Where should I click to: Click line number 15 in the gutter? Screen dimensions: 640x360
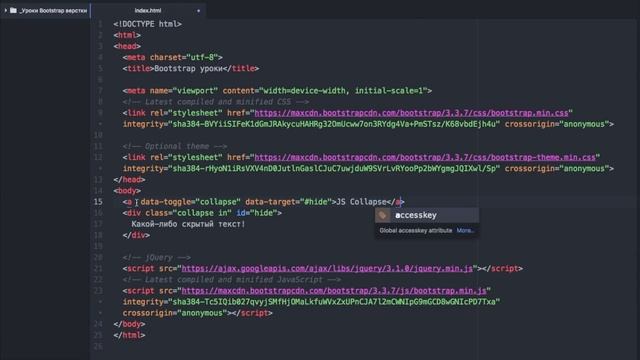[98, 202]
